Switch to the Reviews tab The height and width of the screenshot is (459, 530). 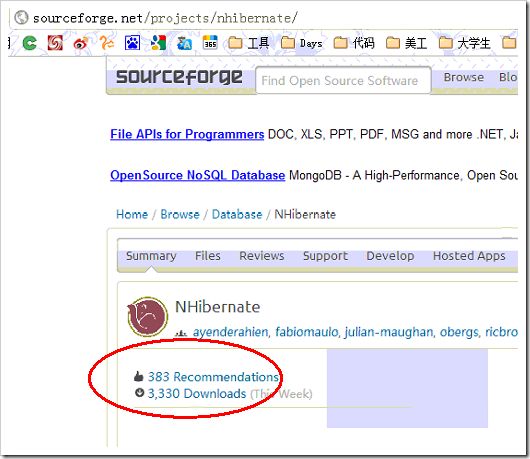click(x=262, y=256)
